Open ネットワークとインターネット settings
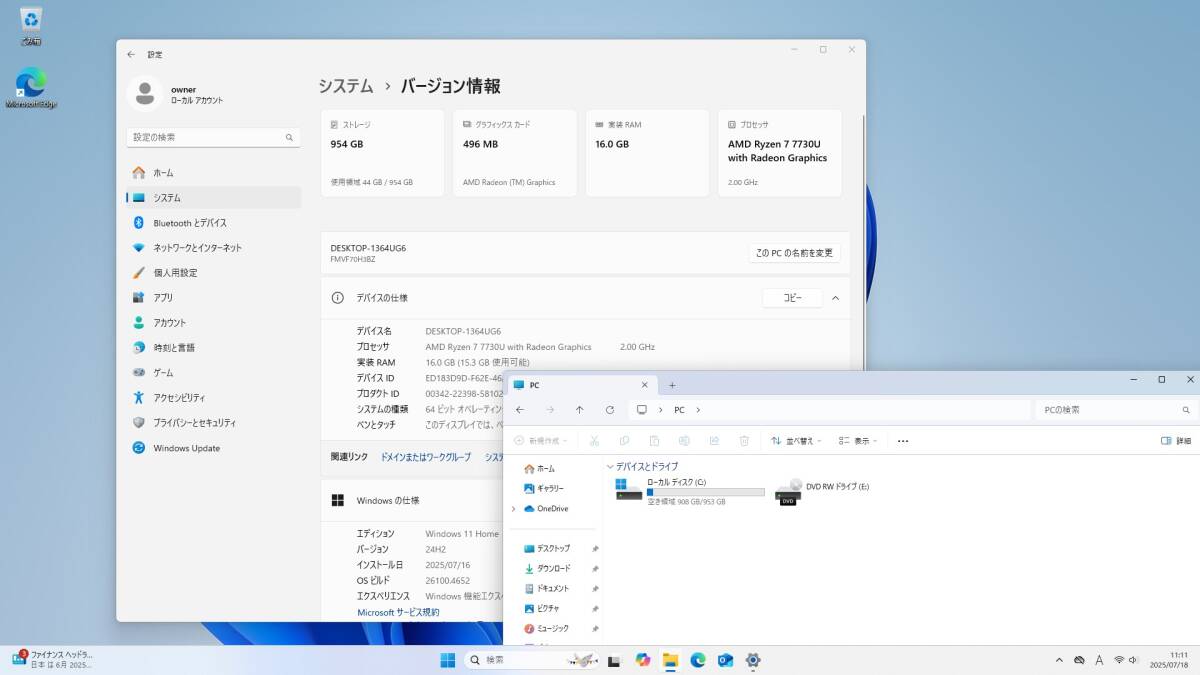1200x675 pixels. pos(213,248)
